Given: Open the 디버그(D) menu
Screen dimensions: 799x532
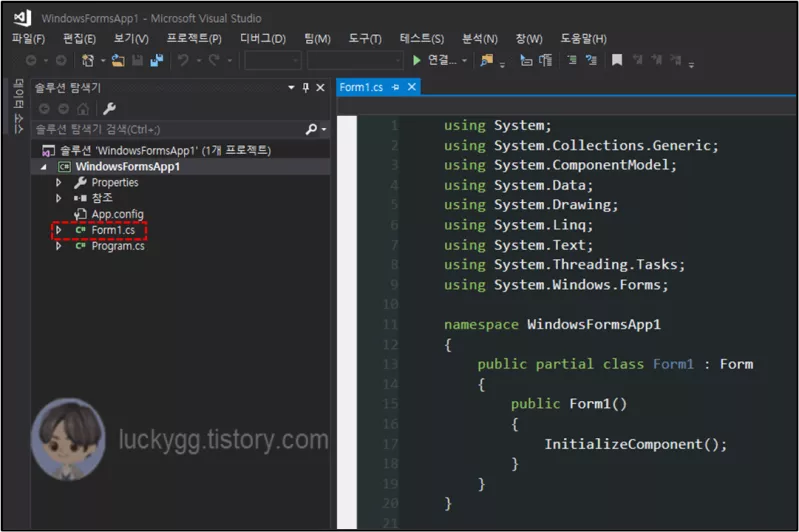Looking at the screenshot, I should [x=263, y=39].
